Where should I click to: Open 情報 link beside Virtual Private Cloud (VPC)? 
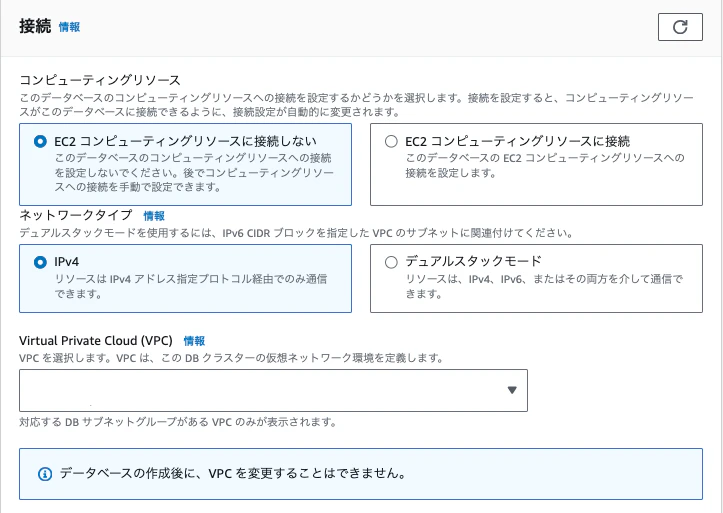pos(194,341)
